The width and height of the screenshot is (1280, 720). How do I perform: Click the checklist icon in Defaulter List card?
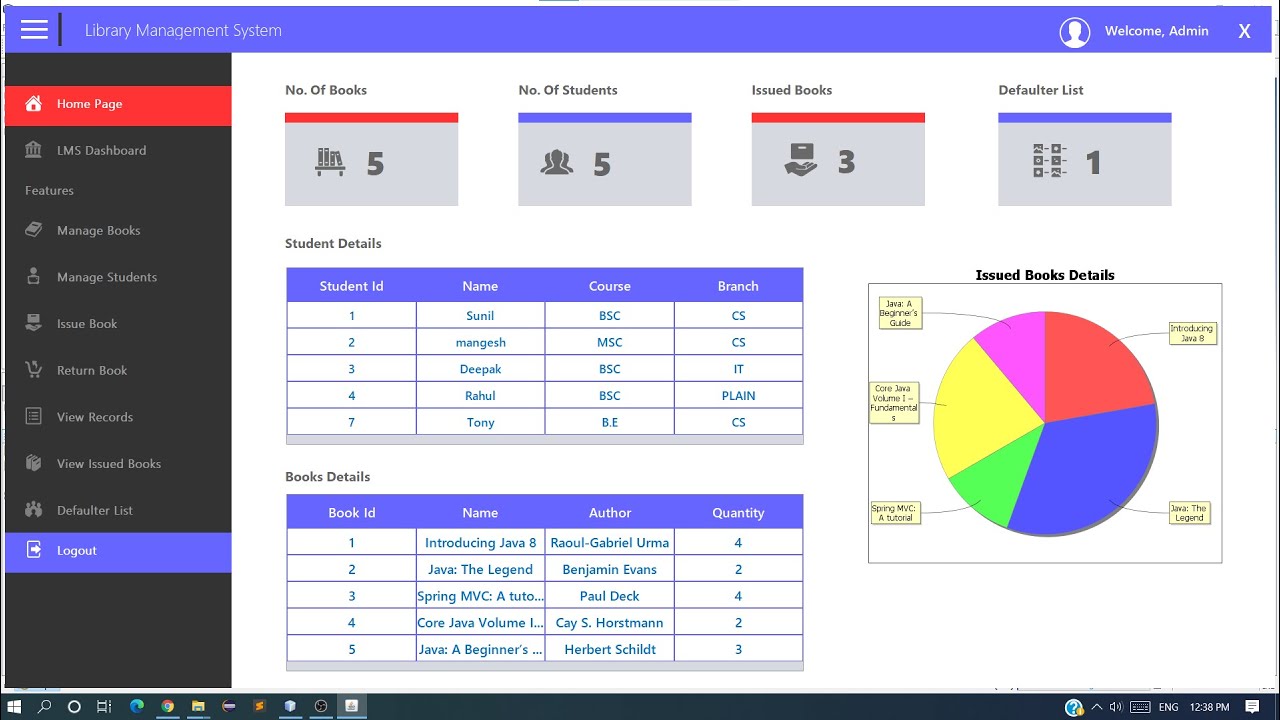tap(1049, 161)
